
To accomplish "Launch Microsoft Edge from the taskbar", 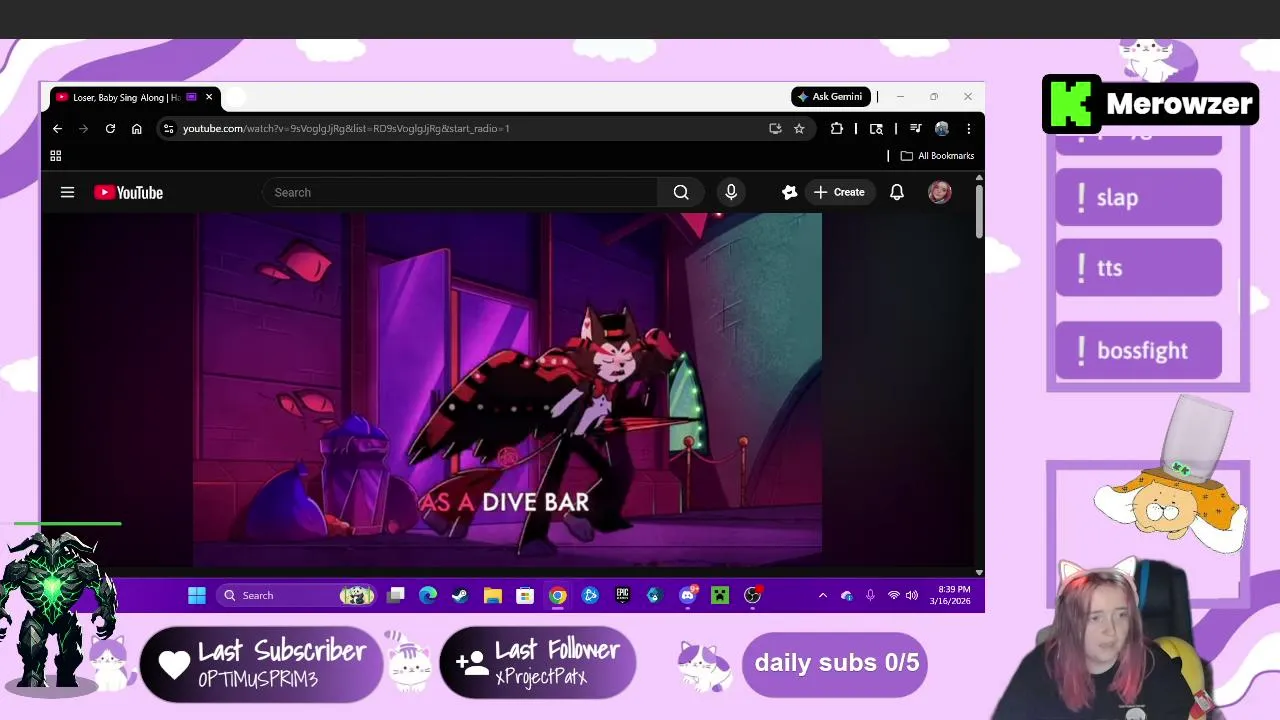I will coord(428,596).
